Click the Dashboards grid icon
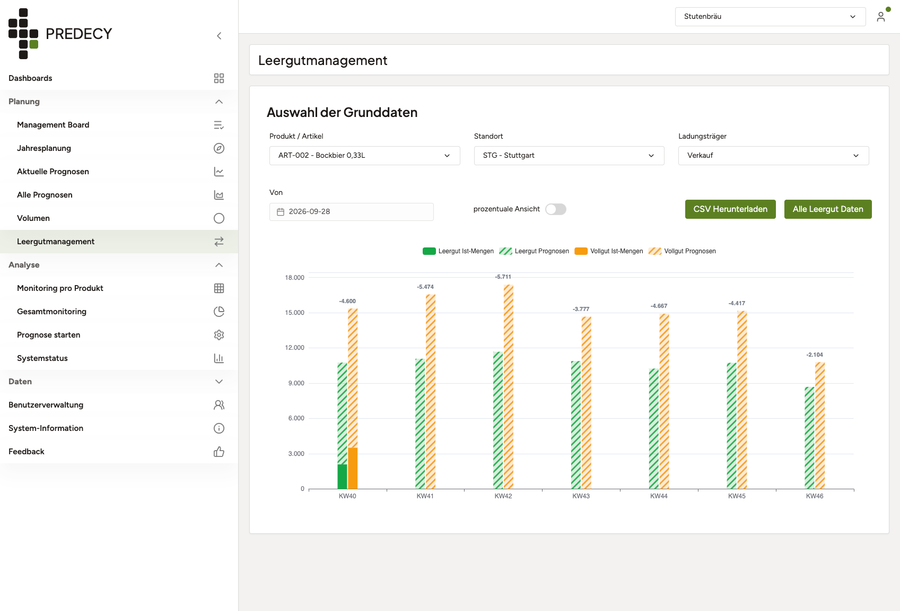Image resolution: width=900 pixels, height=611 pixels. click(219, 78)
